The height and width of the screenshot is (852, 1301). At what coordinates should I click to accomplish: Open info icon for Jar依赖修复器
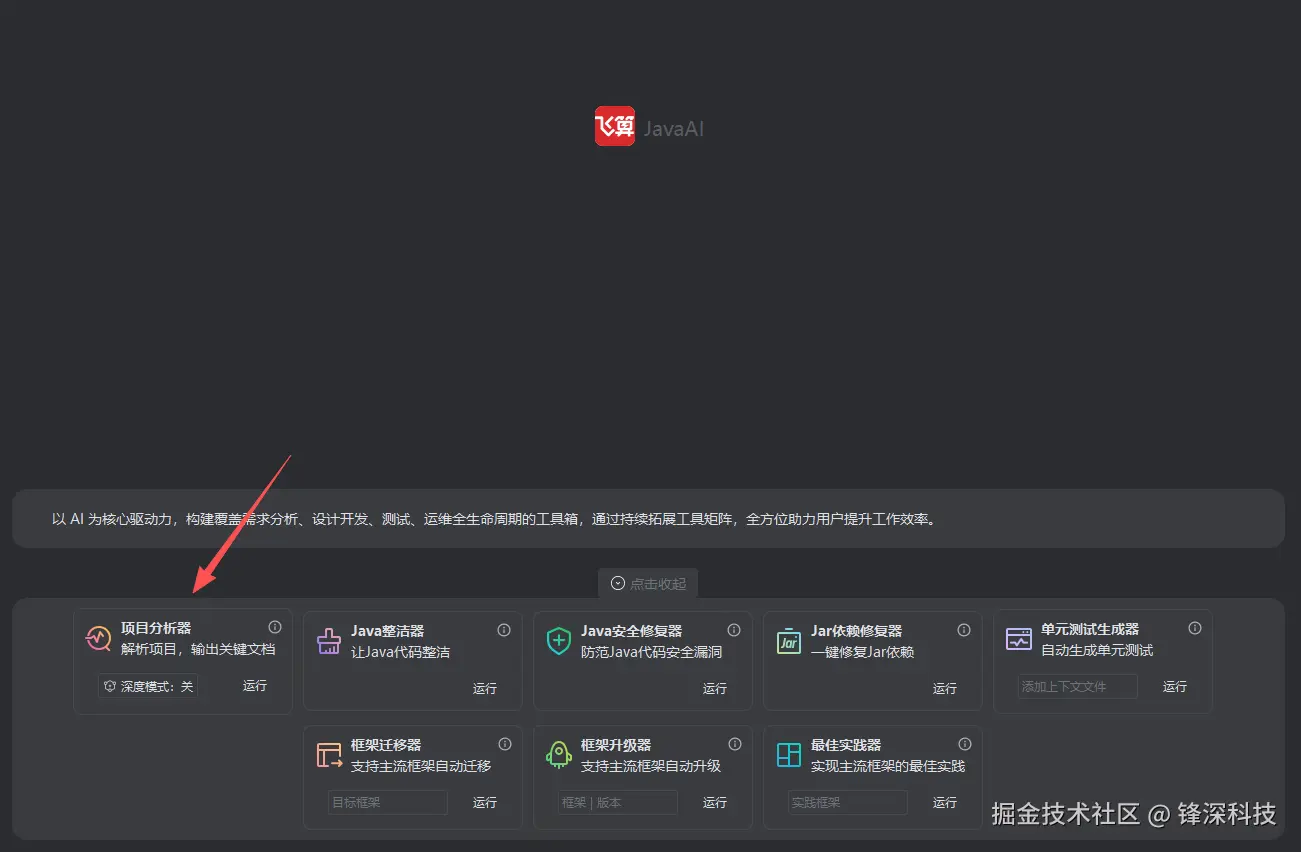pyautogui.click(x=964, y=630)
